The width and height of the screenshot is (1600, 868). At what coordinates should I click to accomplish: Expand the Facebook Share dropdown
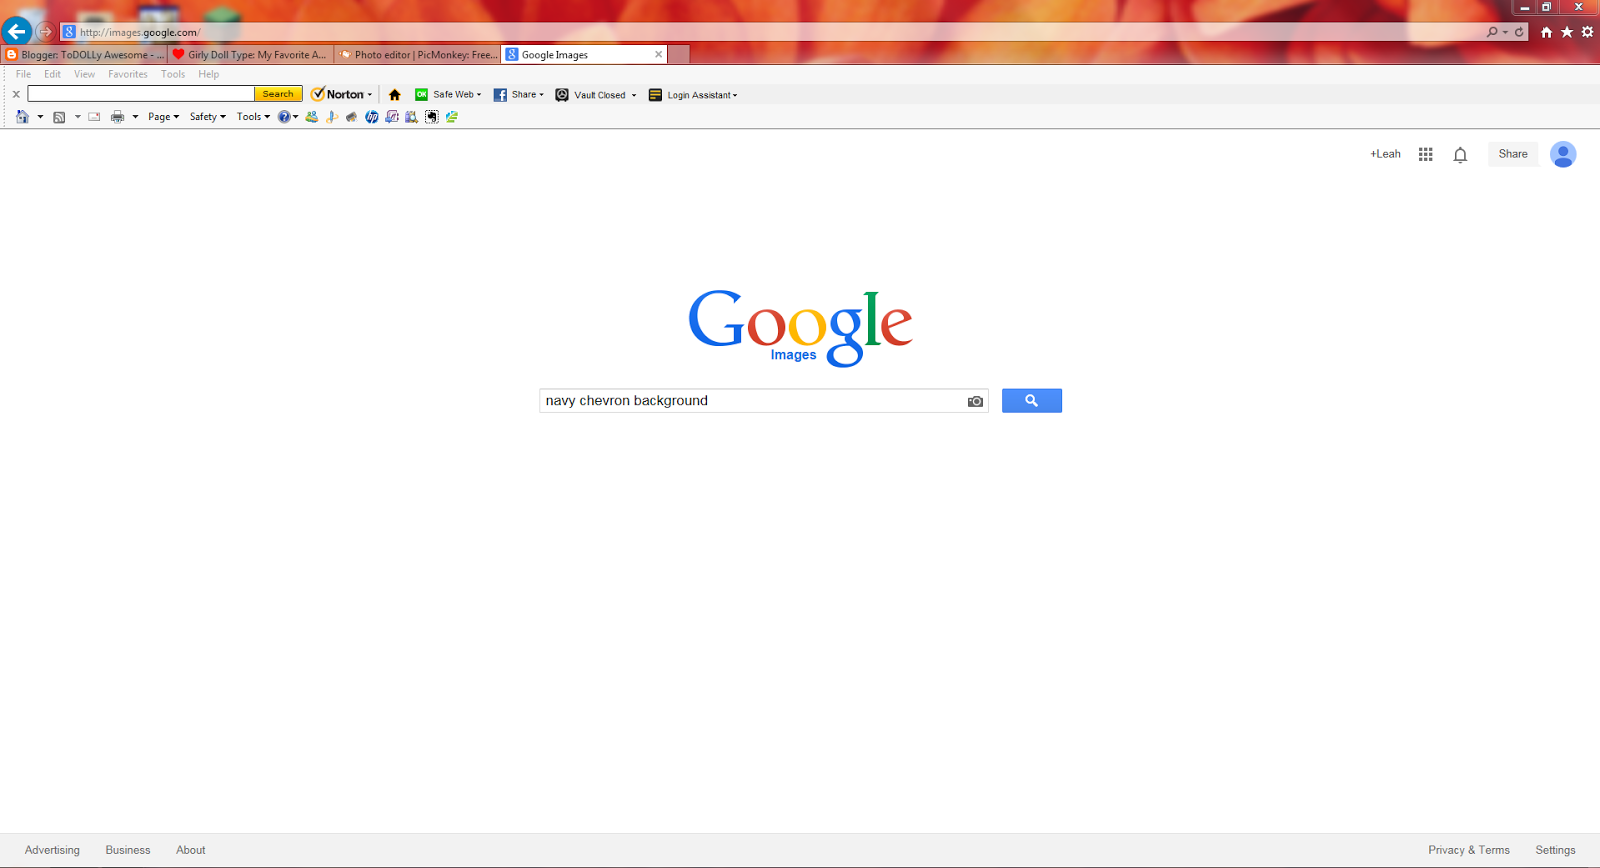542,95
